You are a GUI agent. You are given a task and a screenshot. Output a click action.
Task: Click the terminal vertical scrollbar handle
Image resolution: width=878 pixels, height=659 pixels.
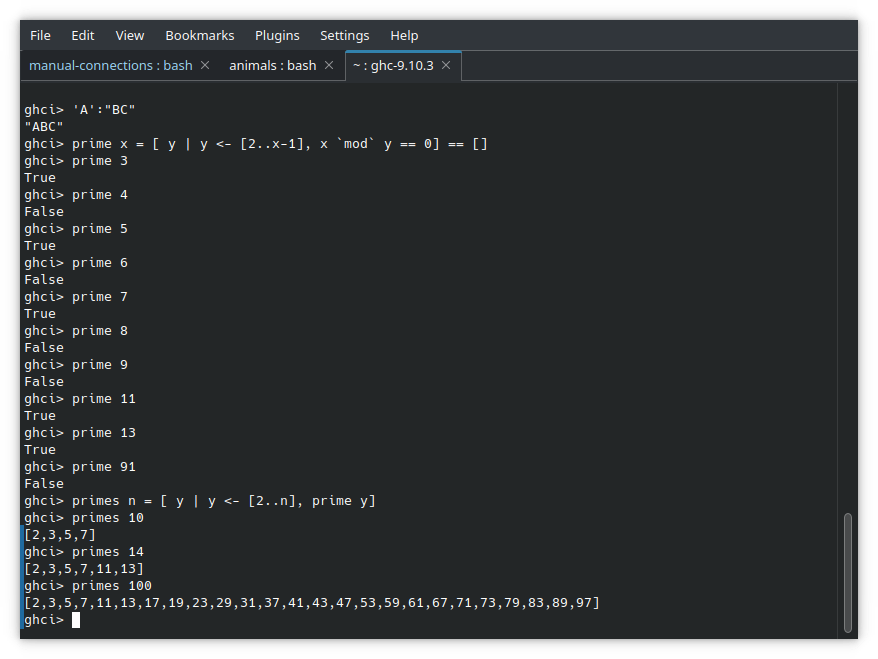click(x=848, y=572)
